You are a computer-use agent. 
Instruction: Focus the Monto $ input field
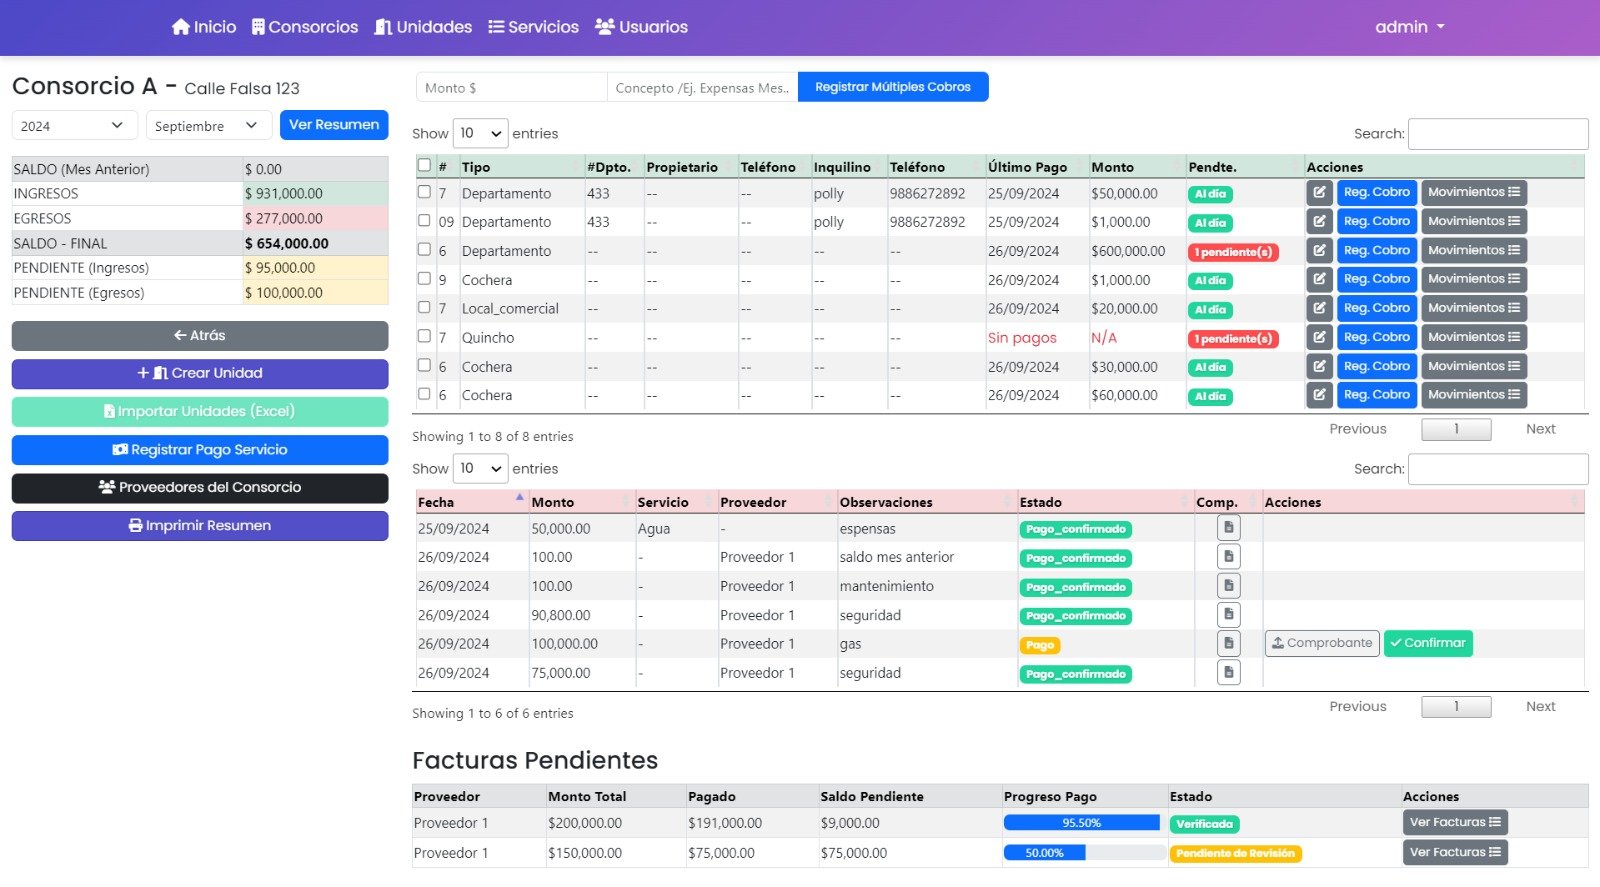click(x=511, y=88)
